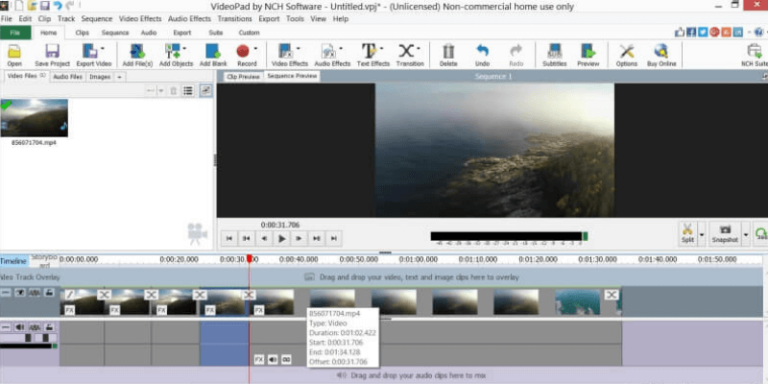The height and width of the screenshot is (384, 768).
Task: Switch media bin to list view
Action: (188, 91)
